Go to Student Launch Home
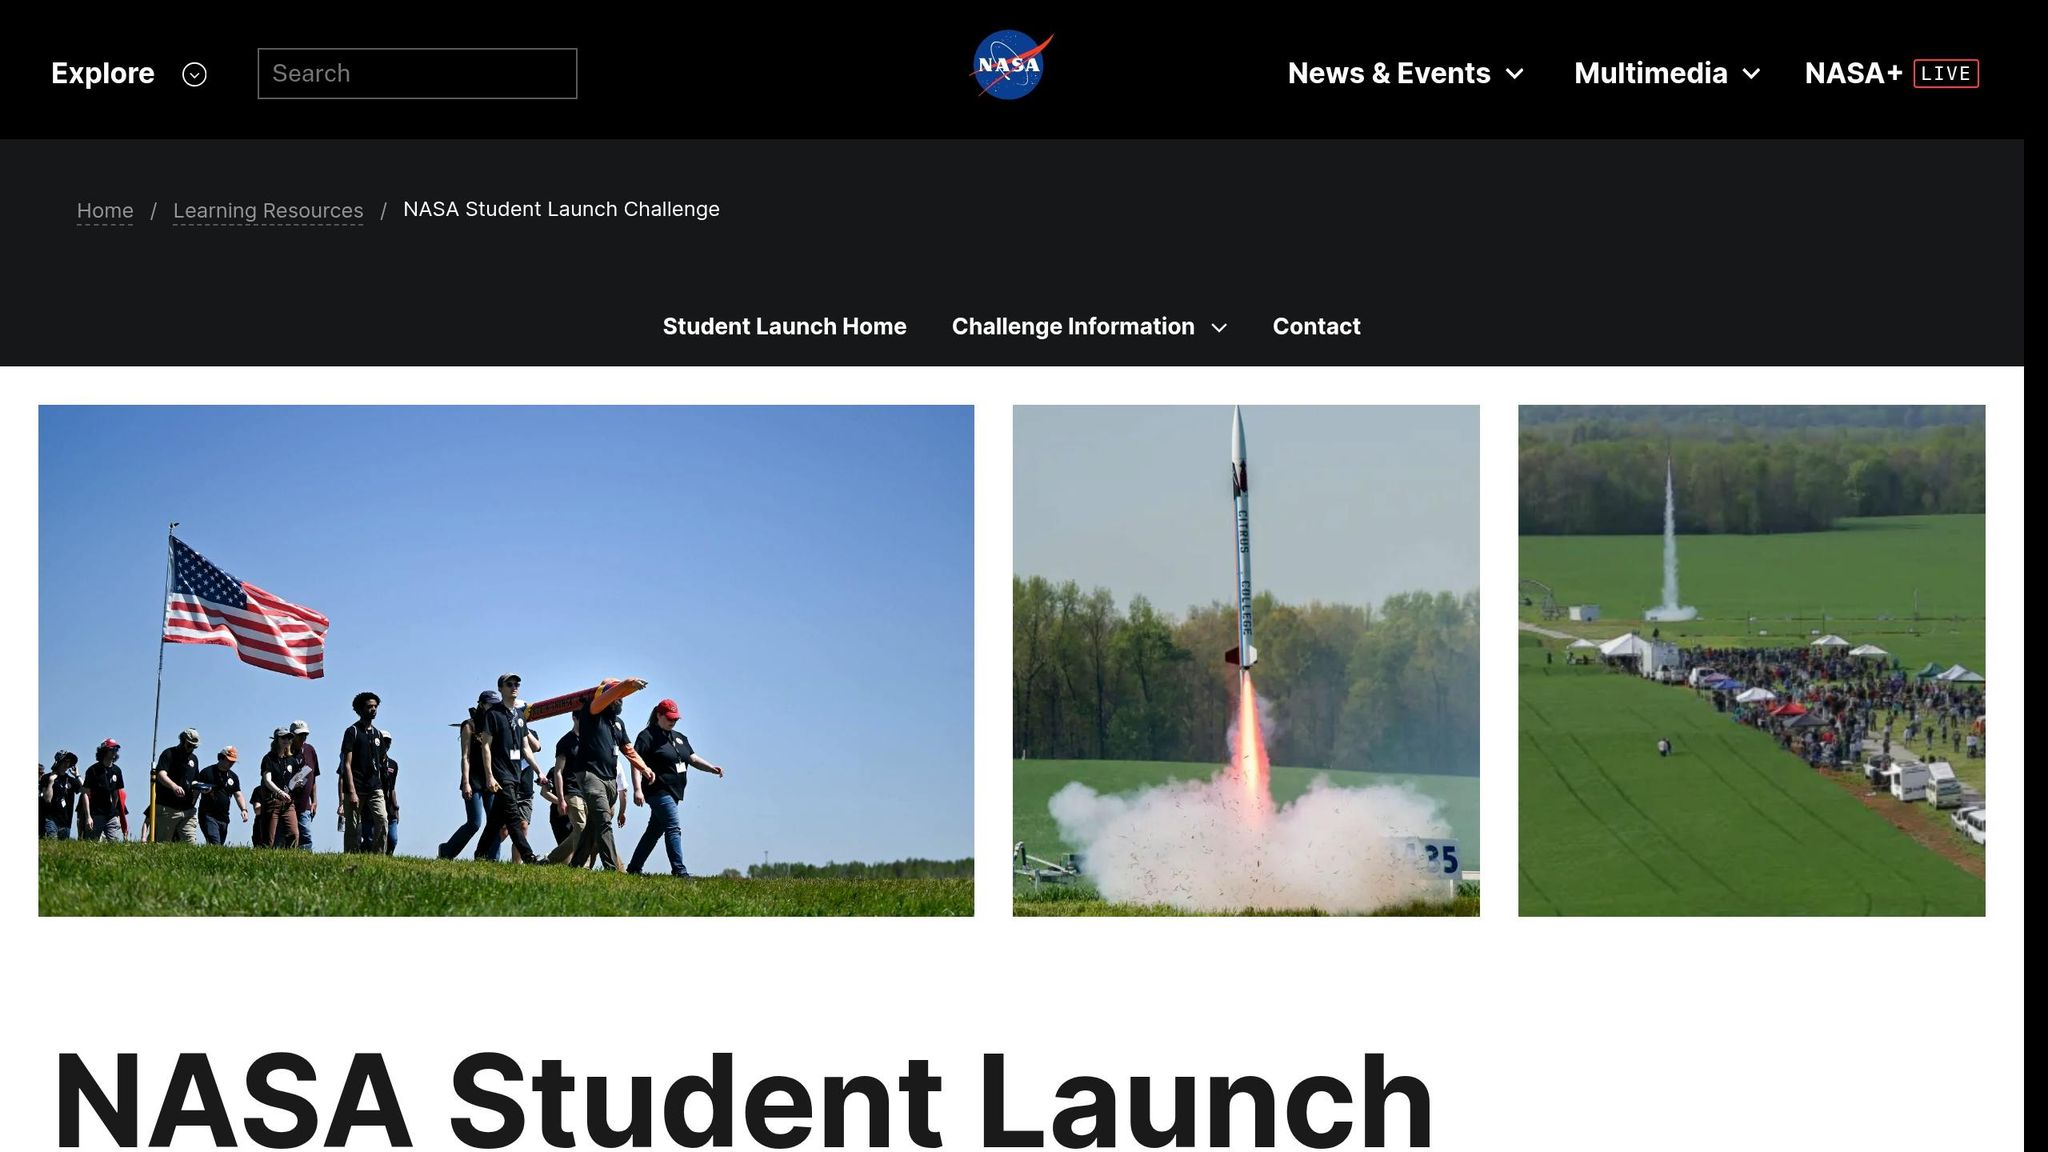 click(784, 326)
